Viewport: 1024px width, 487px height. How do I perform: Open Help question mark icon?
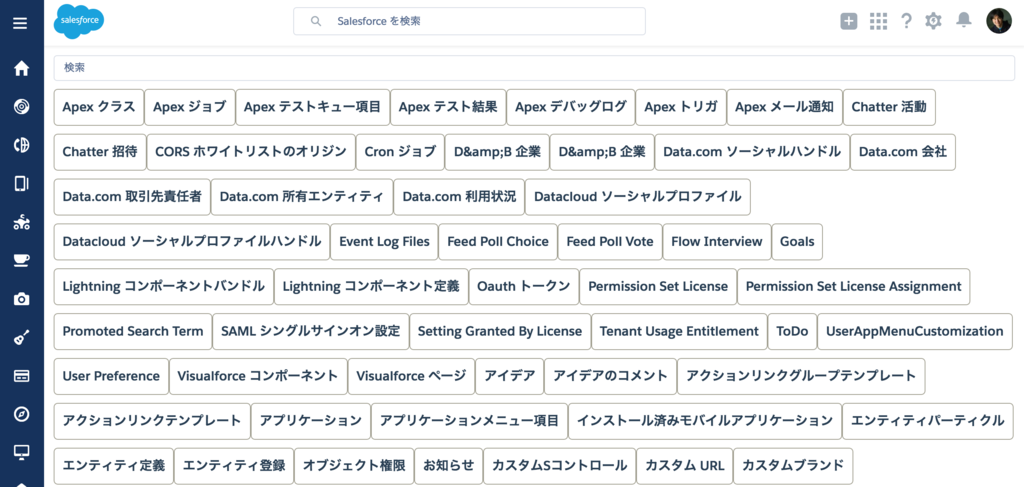pos(906,21)
